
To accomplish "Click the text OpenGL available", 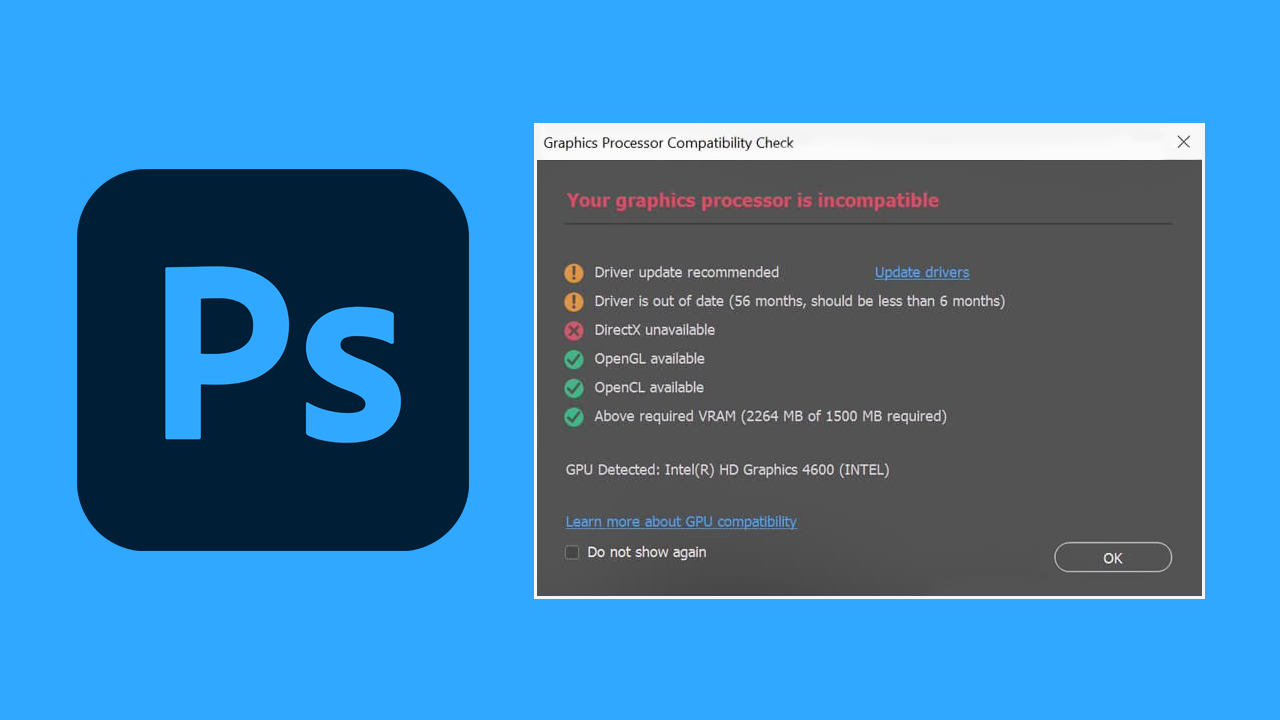I will coord(650,359).
